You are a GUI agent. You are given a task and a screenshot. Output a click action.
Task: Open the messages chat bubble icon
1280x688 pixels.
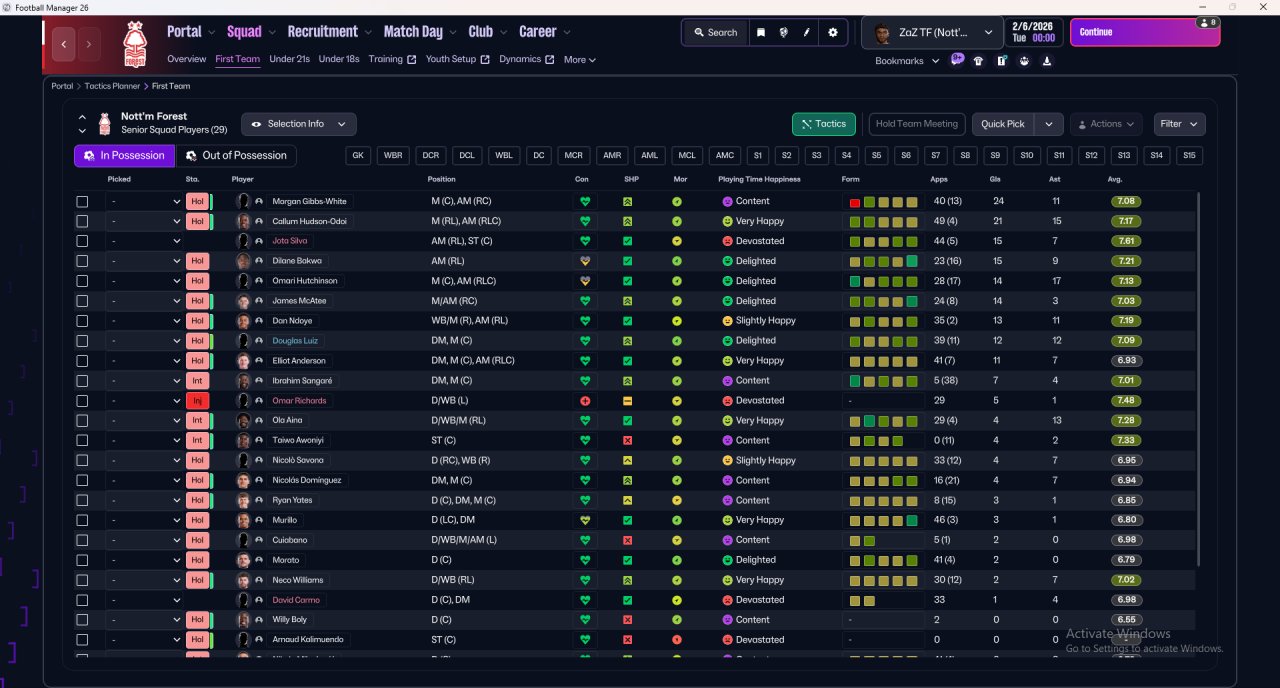pos(957,60)
